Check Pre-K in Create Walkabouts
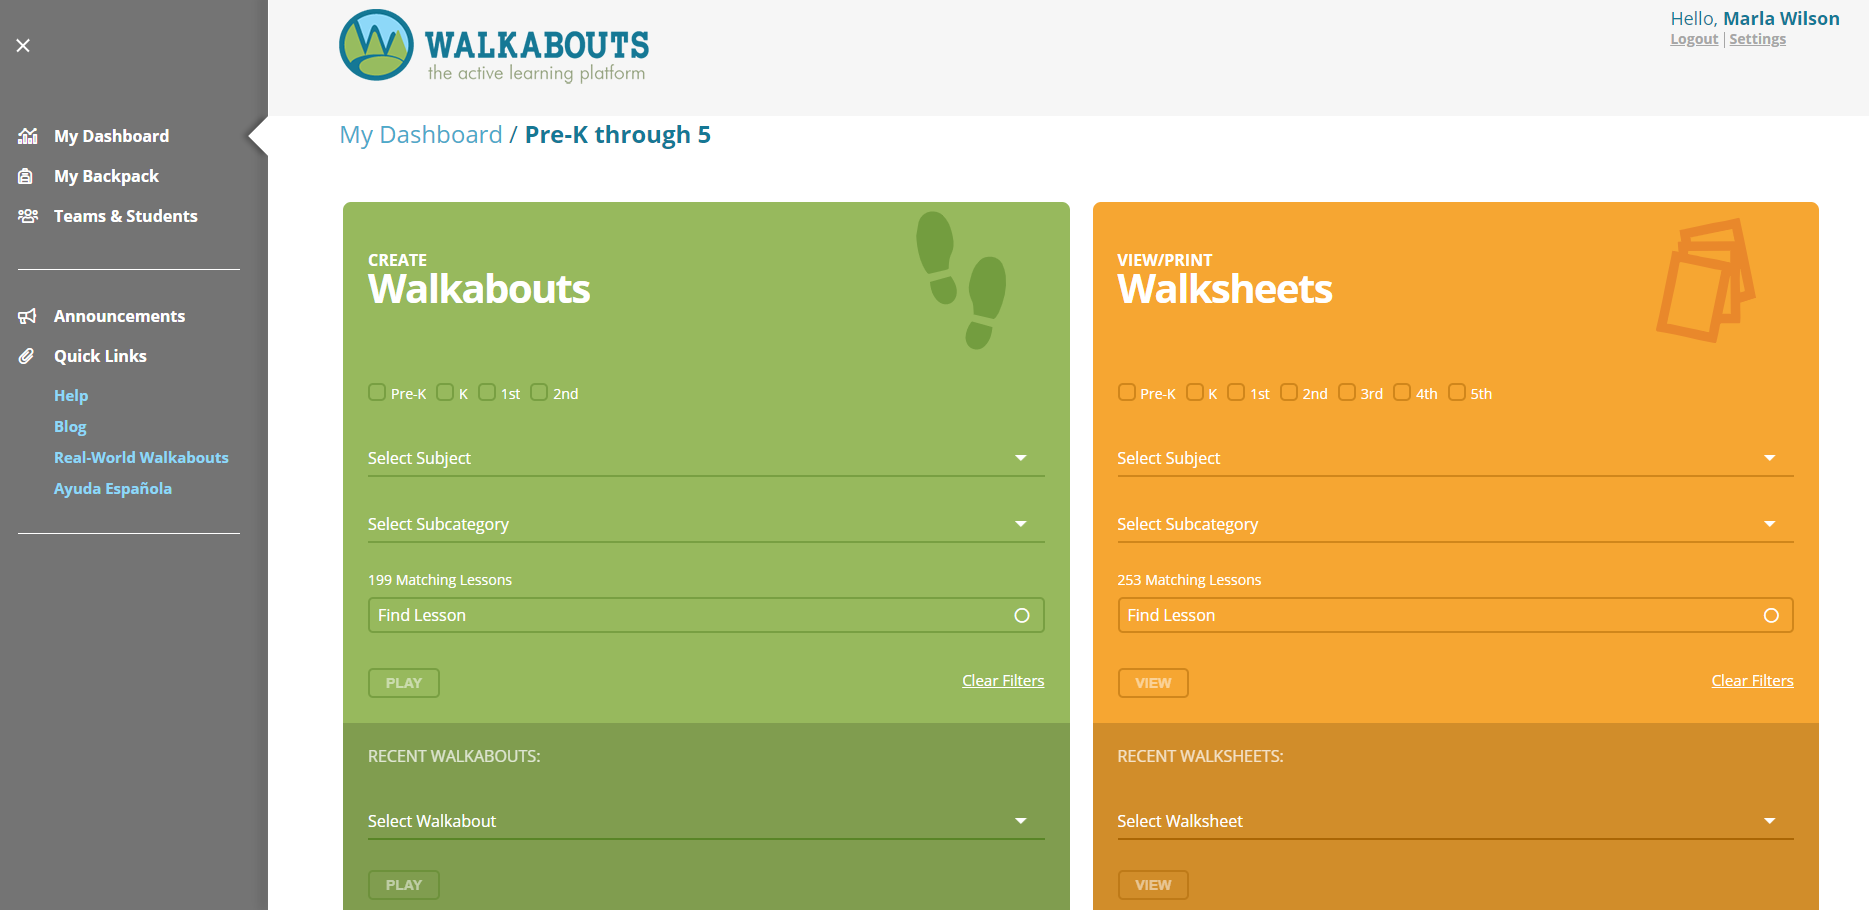 tap(377, 392)
